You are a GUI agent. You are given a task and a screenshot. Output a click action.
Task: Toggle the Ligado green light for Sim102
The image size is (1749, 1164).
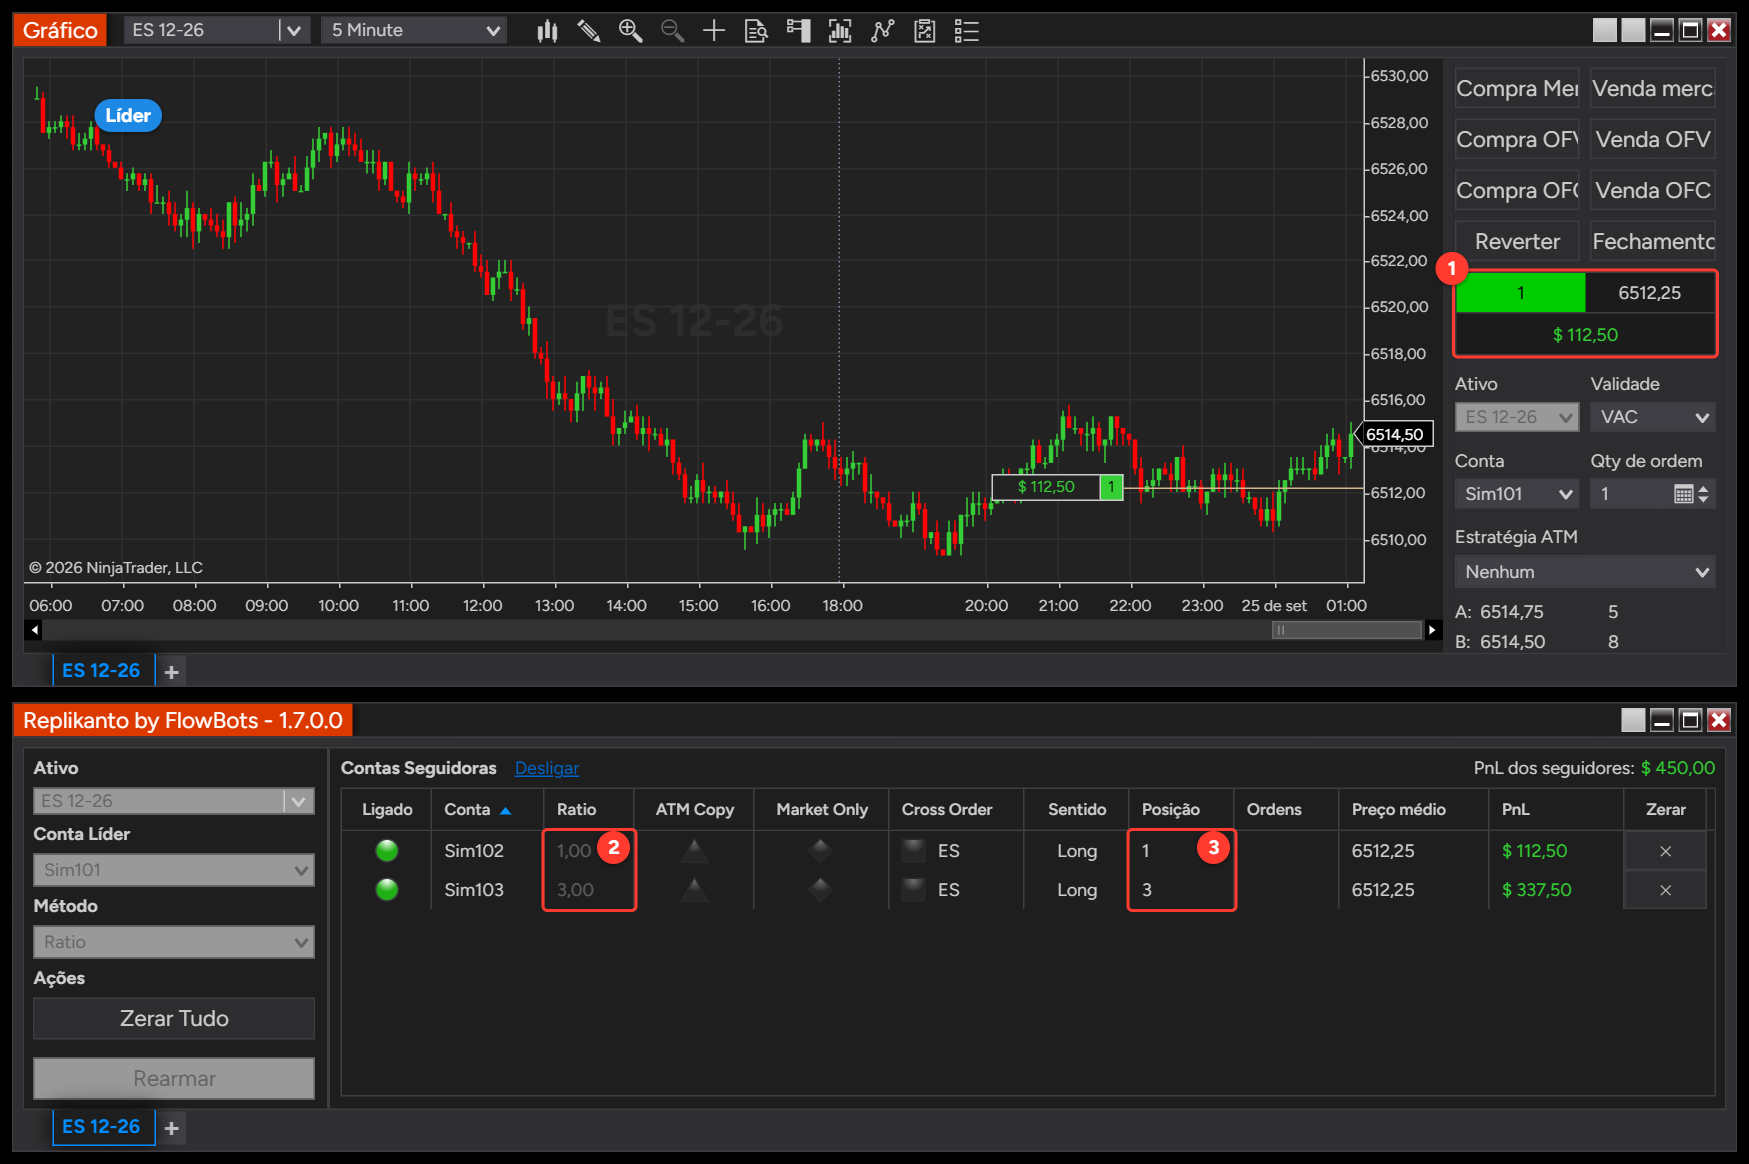(x=387, y=851)
